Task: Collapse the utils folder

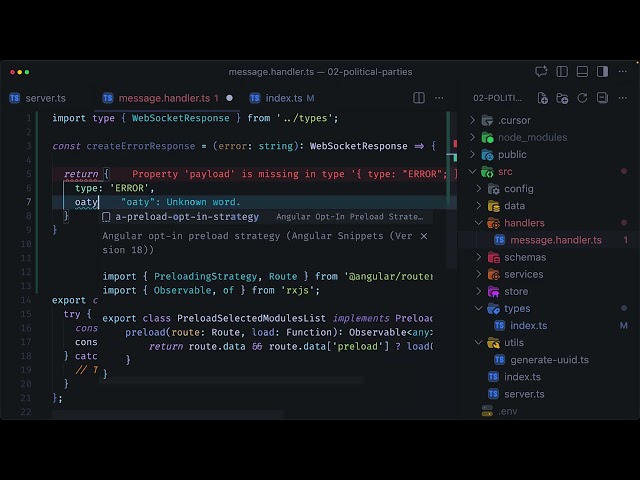Action: coord(479,342)
